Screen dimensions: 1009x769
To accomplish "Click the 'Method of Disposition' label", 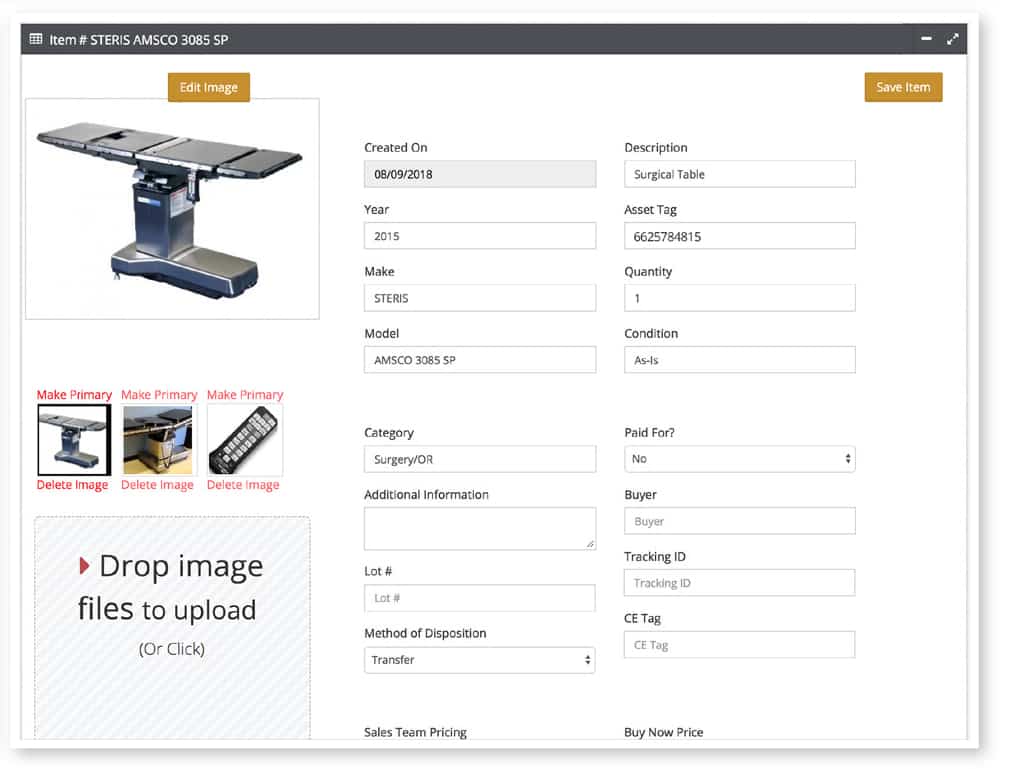I will 425,633.
